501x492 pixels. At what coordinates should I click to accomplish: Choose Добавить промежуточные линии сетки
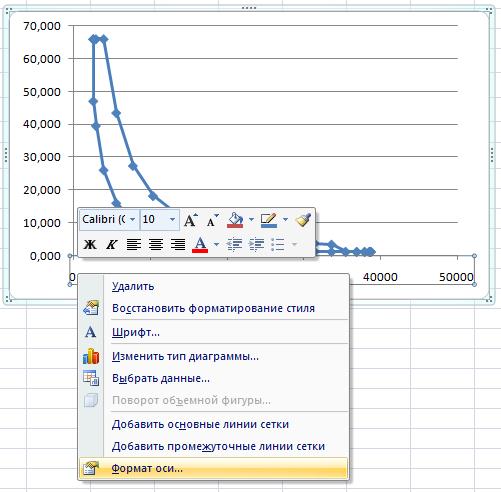point(213,446)
